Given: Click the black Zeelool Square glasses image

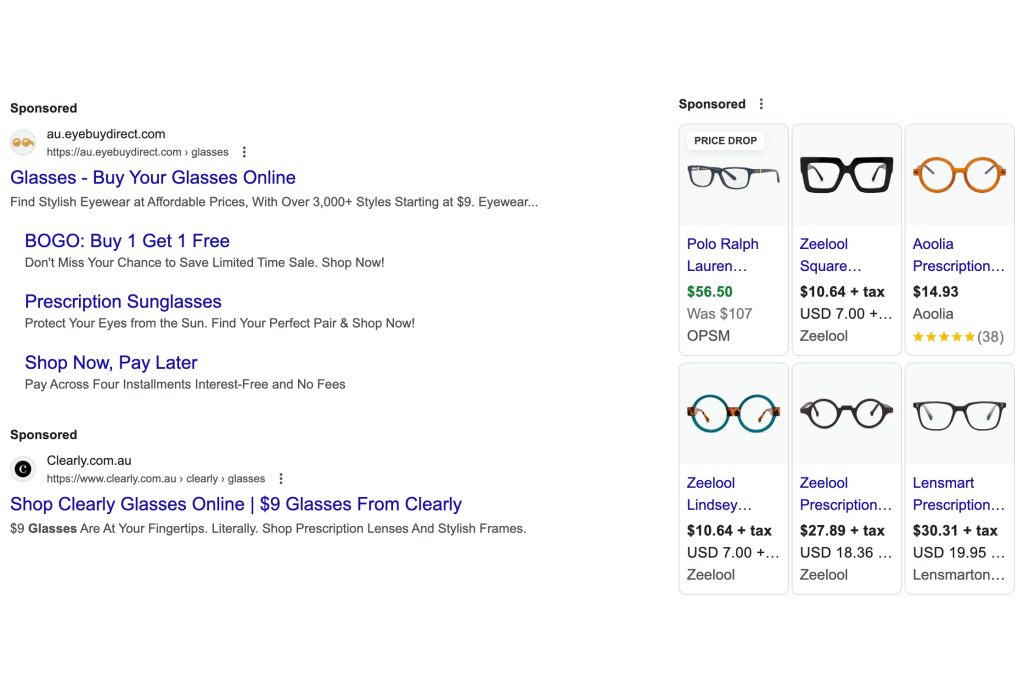Looking at the screenshot, I should 846,175.
